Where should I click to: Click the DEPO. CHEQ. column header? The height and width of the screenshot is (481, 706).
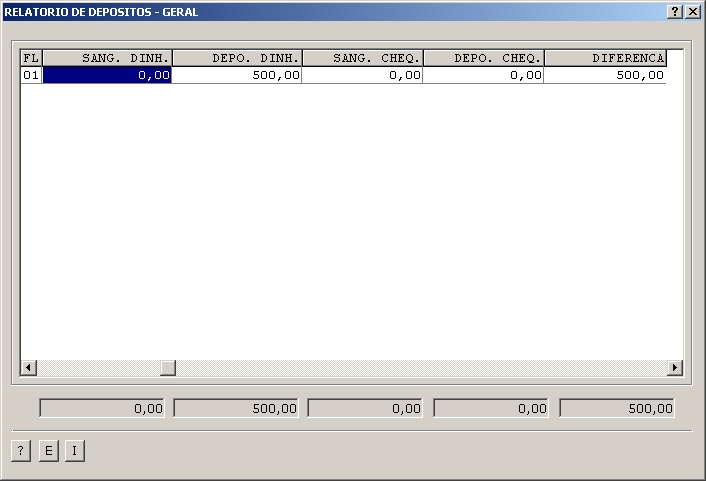484,58
